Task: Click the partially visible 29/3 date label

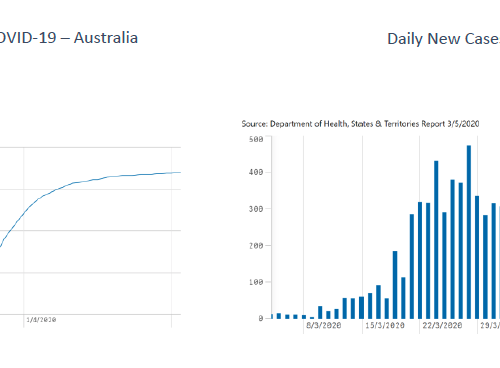Action: (490, 325)
